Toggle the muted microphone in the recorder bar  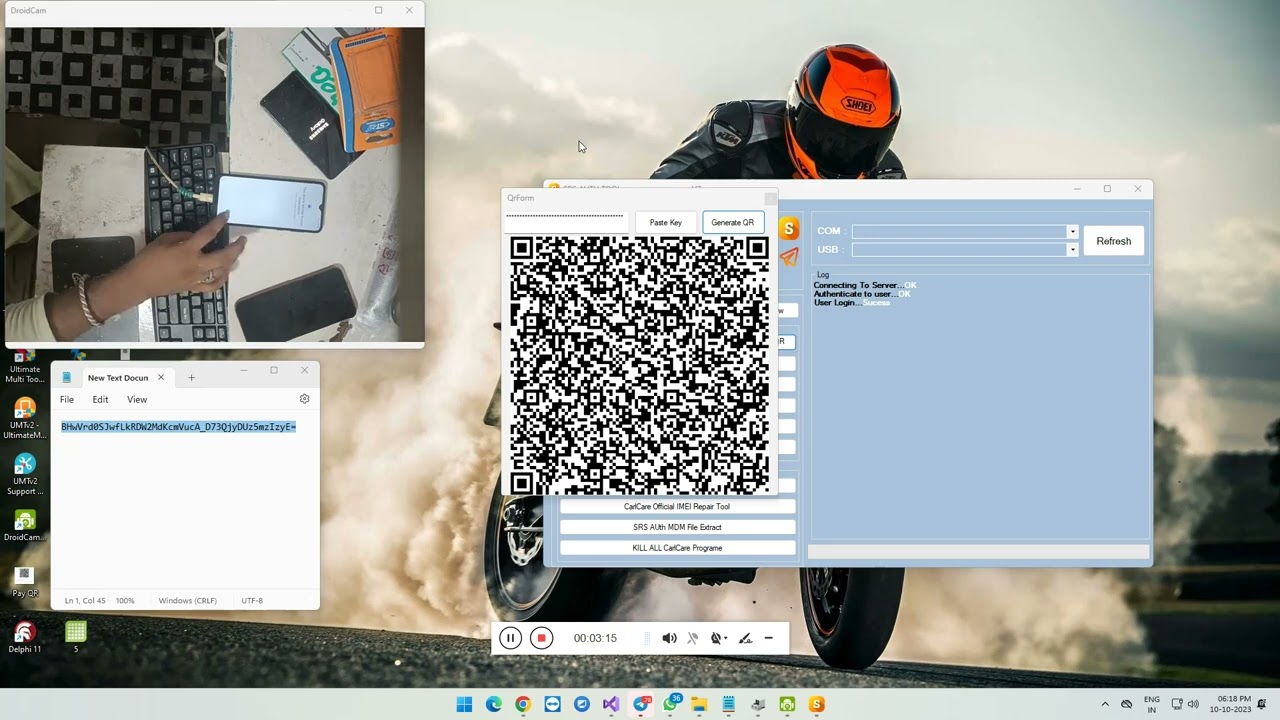692,637
